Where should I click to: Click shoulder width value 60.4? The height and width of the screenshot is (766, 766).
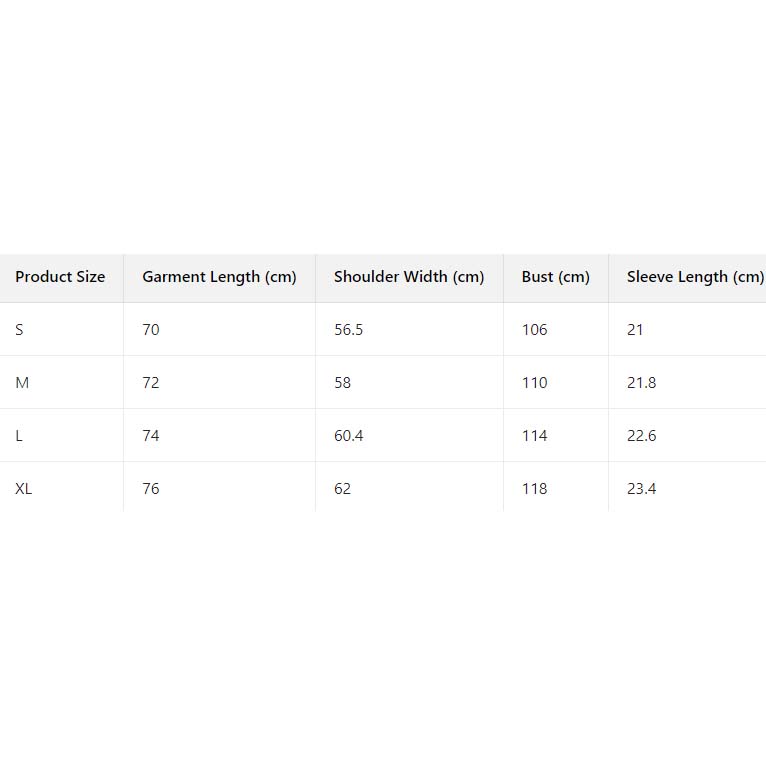(x=348, y=436)
